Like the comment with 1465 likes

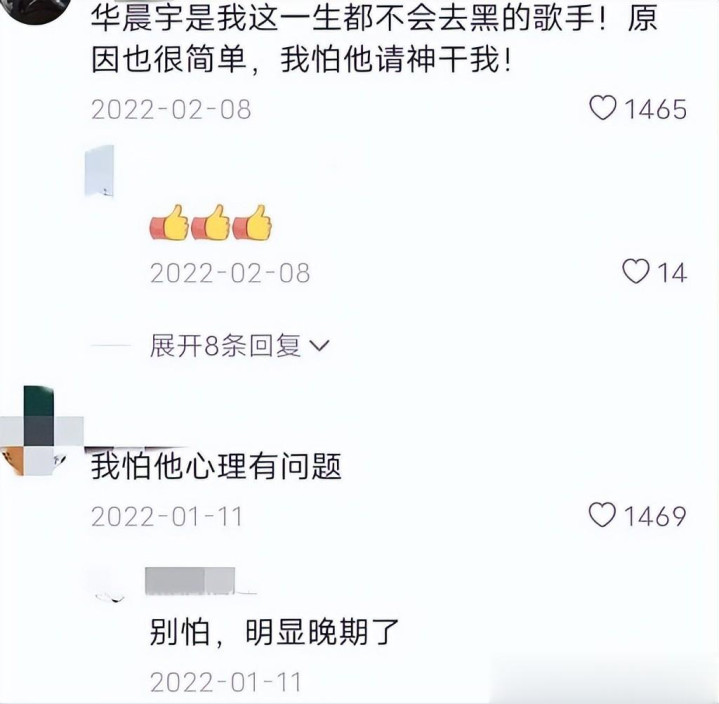point(602,108)
